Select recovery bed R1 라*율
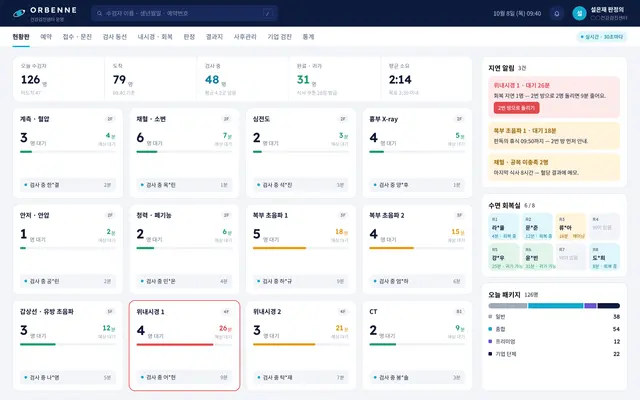 (x=504, y=227)
